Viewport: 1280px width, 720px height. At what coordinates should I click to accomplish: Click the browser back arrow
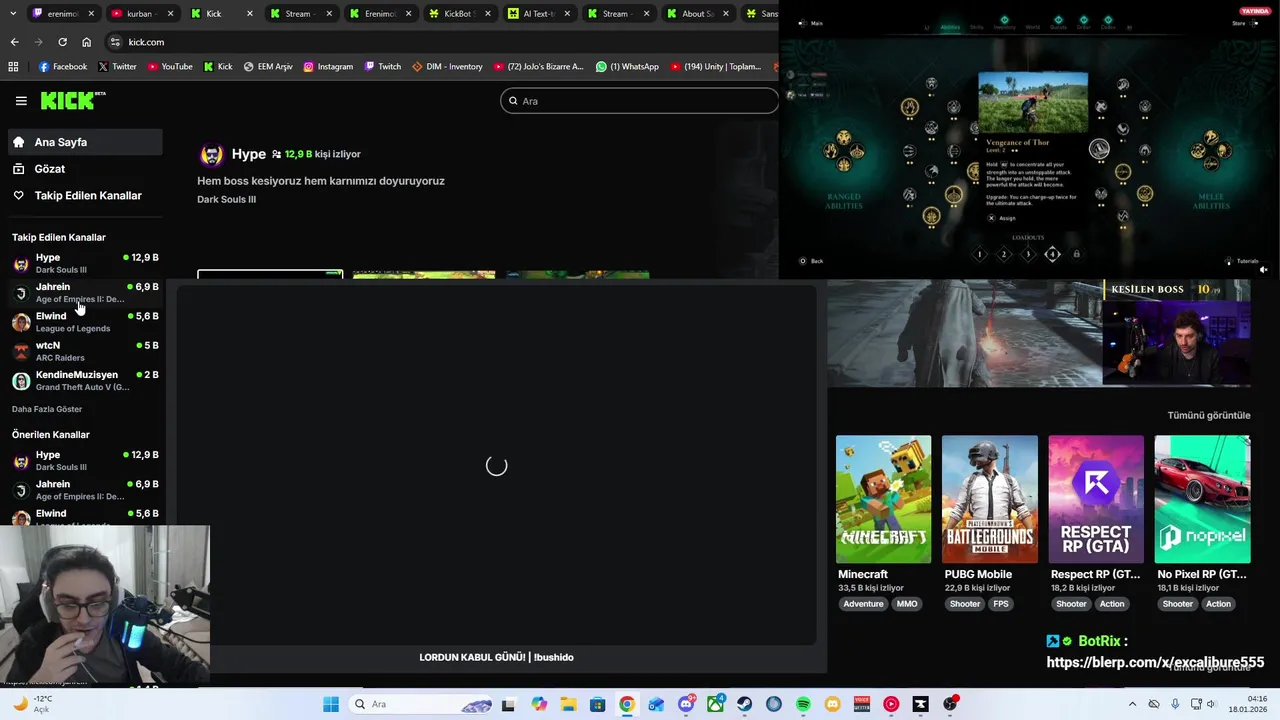click(14, 42)
